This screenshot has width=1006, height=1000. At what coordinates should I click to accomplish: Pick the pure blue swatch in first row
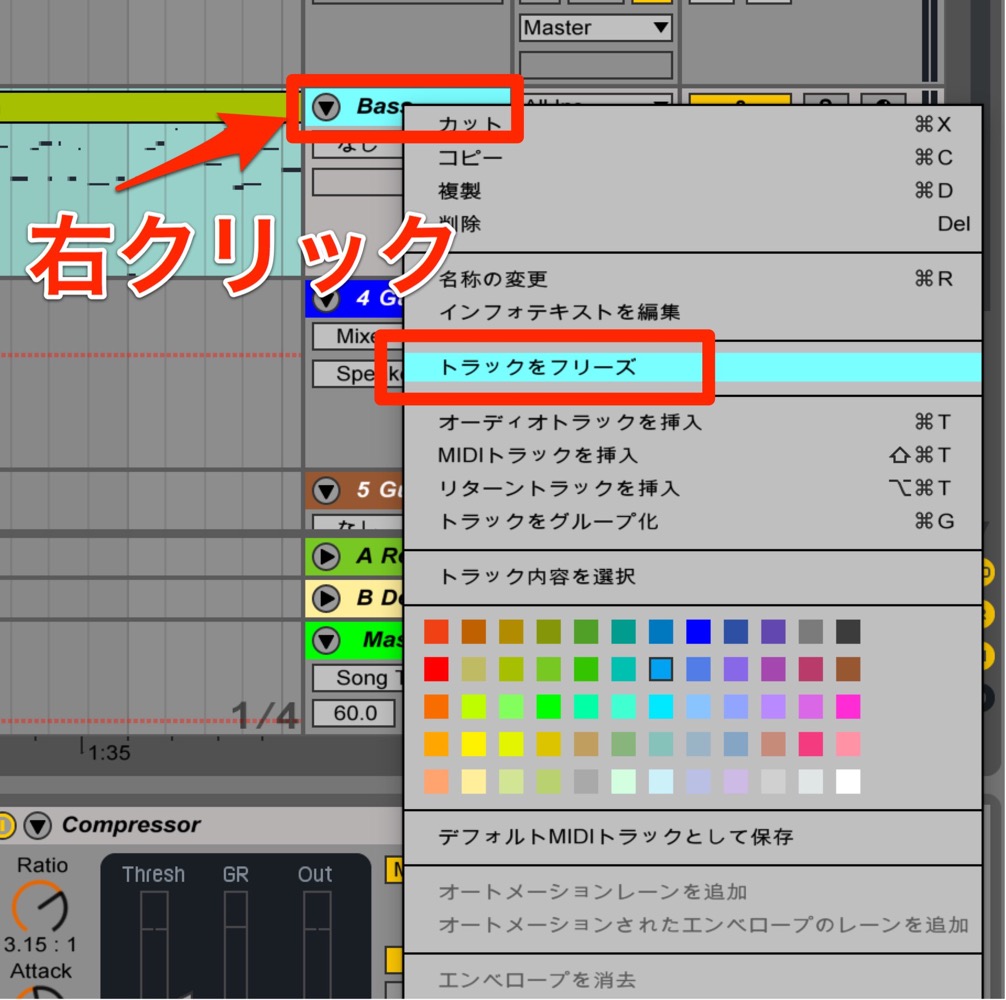pos(698,632)
